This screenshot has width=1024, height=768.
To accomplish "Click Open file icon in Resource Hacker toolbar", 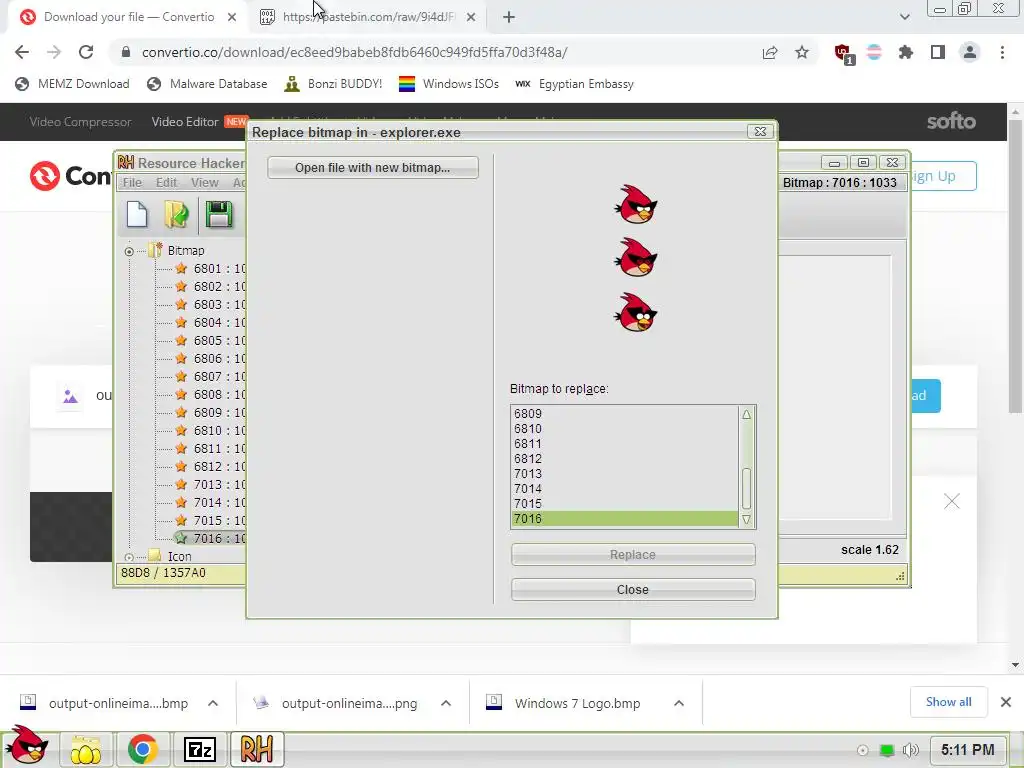I will pos(176,215).
